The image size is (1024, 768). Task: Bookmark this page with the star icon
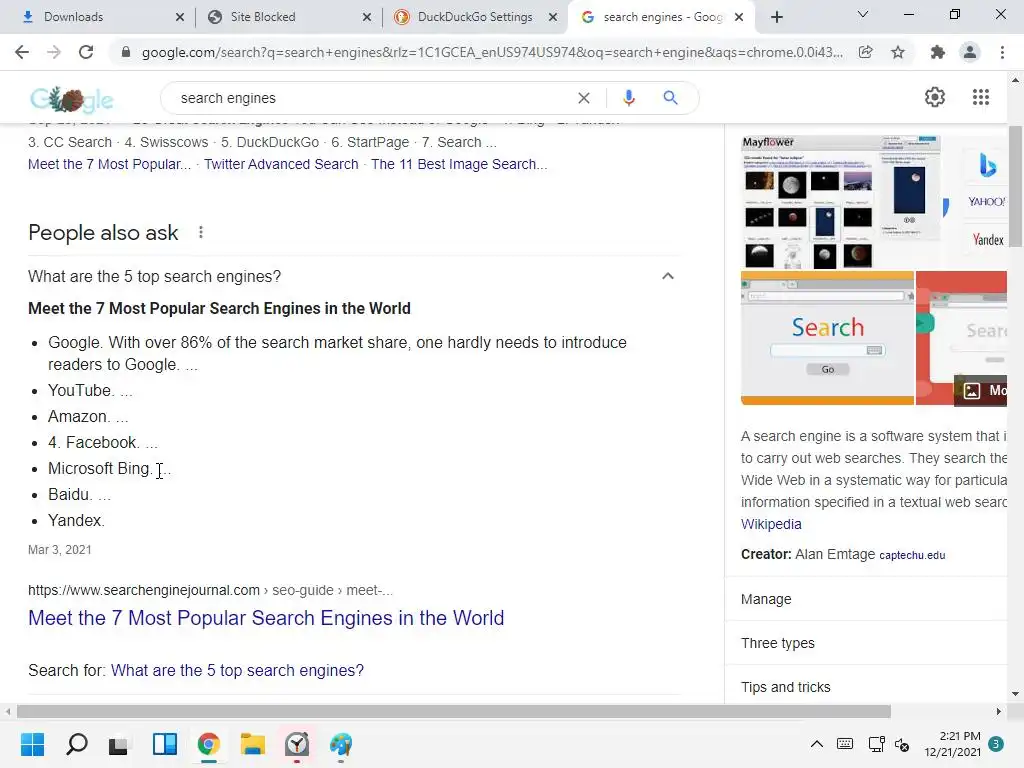pos(898,52)
